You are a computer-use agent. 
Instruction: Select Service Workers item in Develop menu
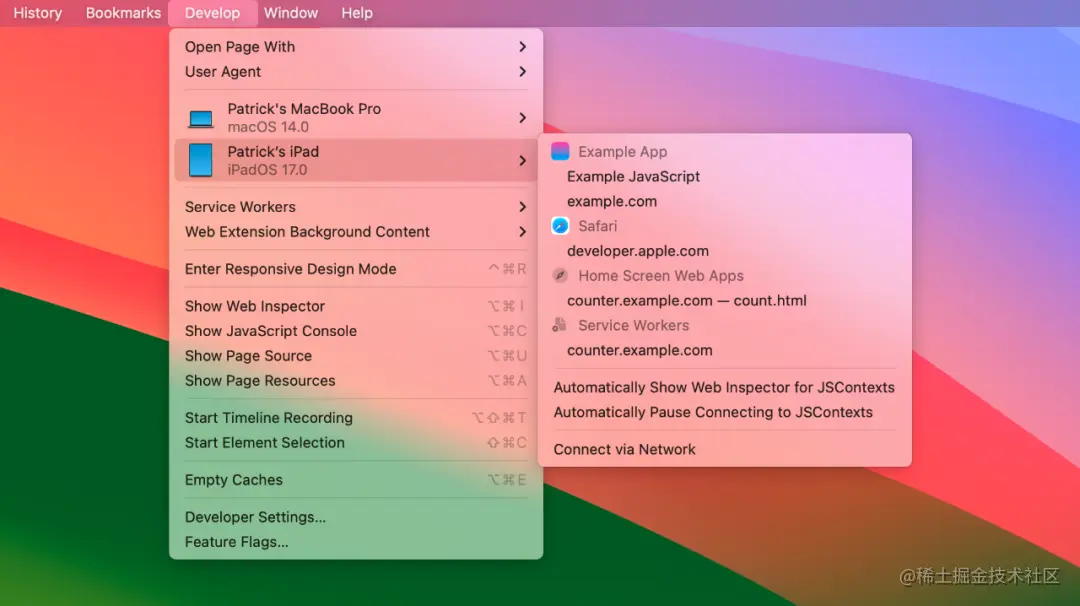355,207
